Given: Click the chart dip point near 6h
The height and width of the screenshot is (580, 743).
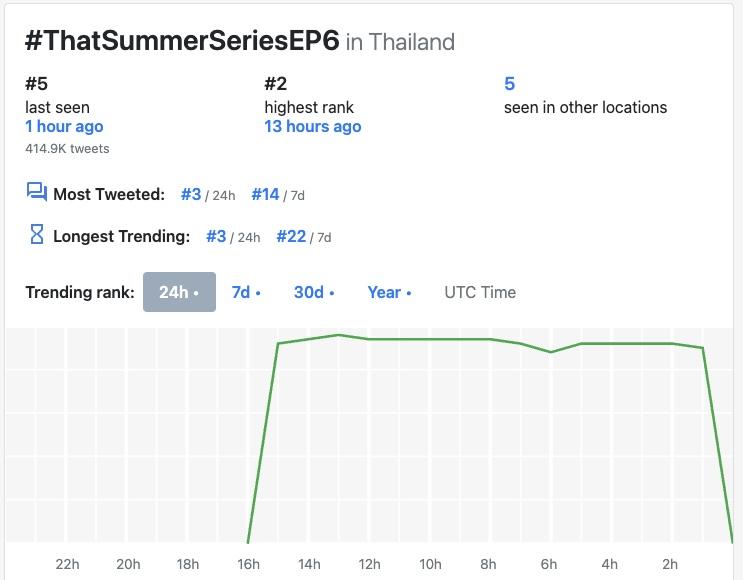Looking at the screenshot, I should click(550, 352).
